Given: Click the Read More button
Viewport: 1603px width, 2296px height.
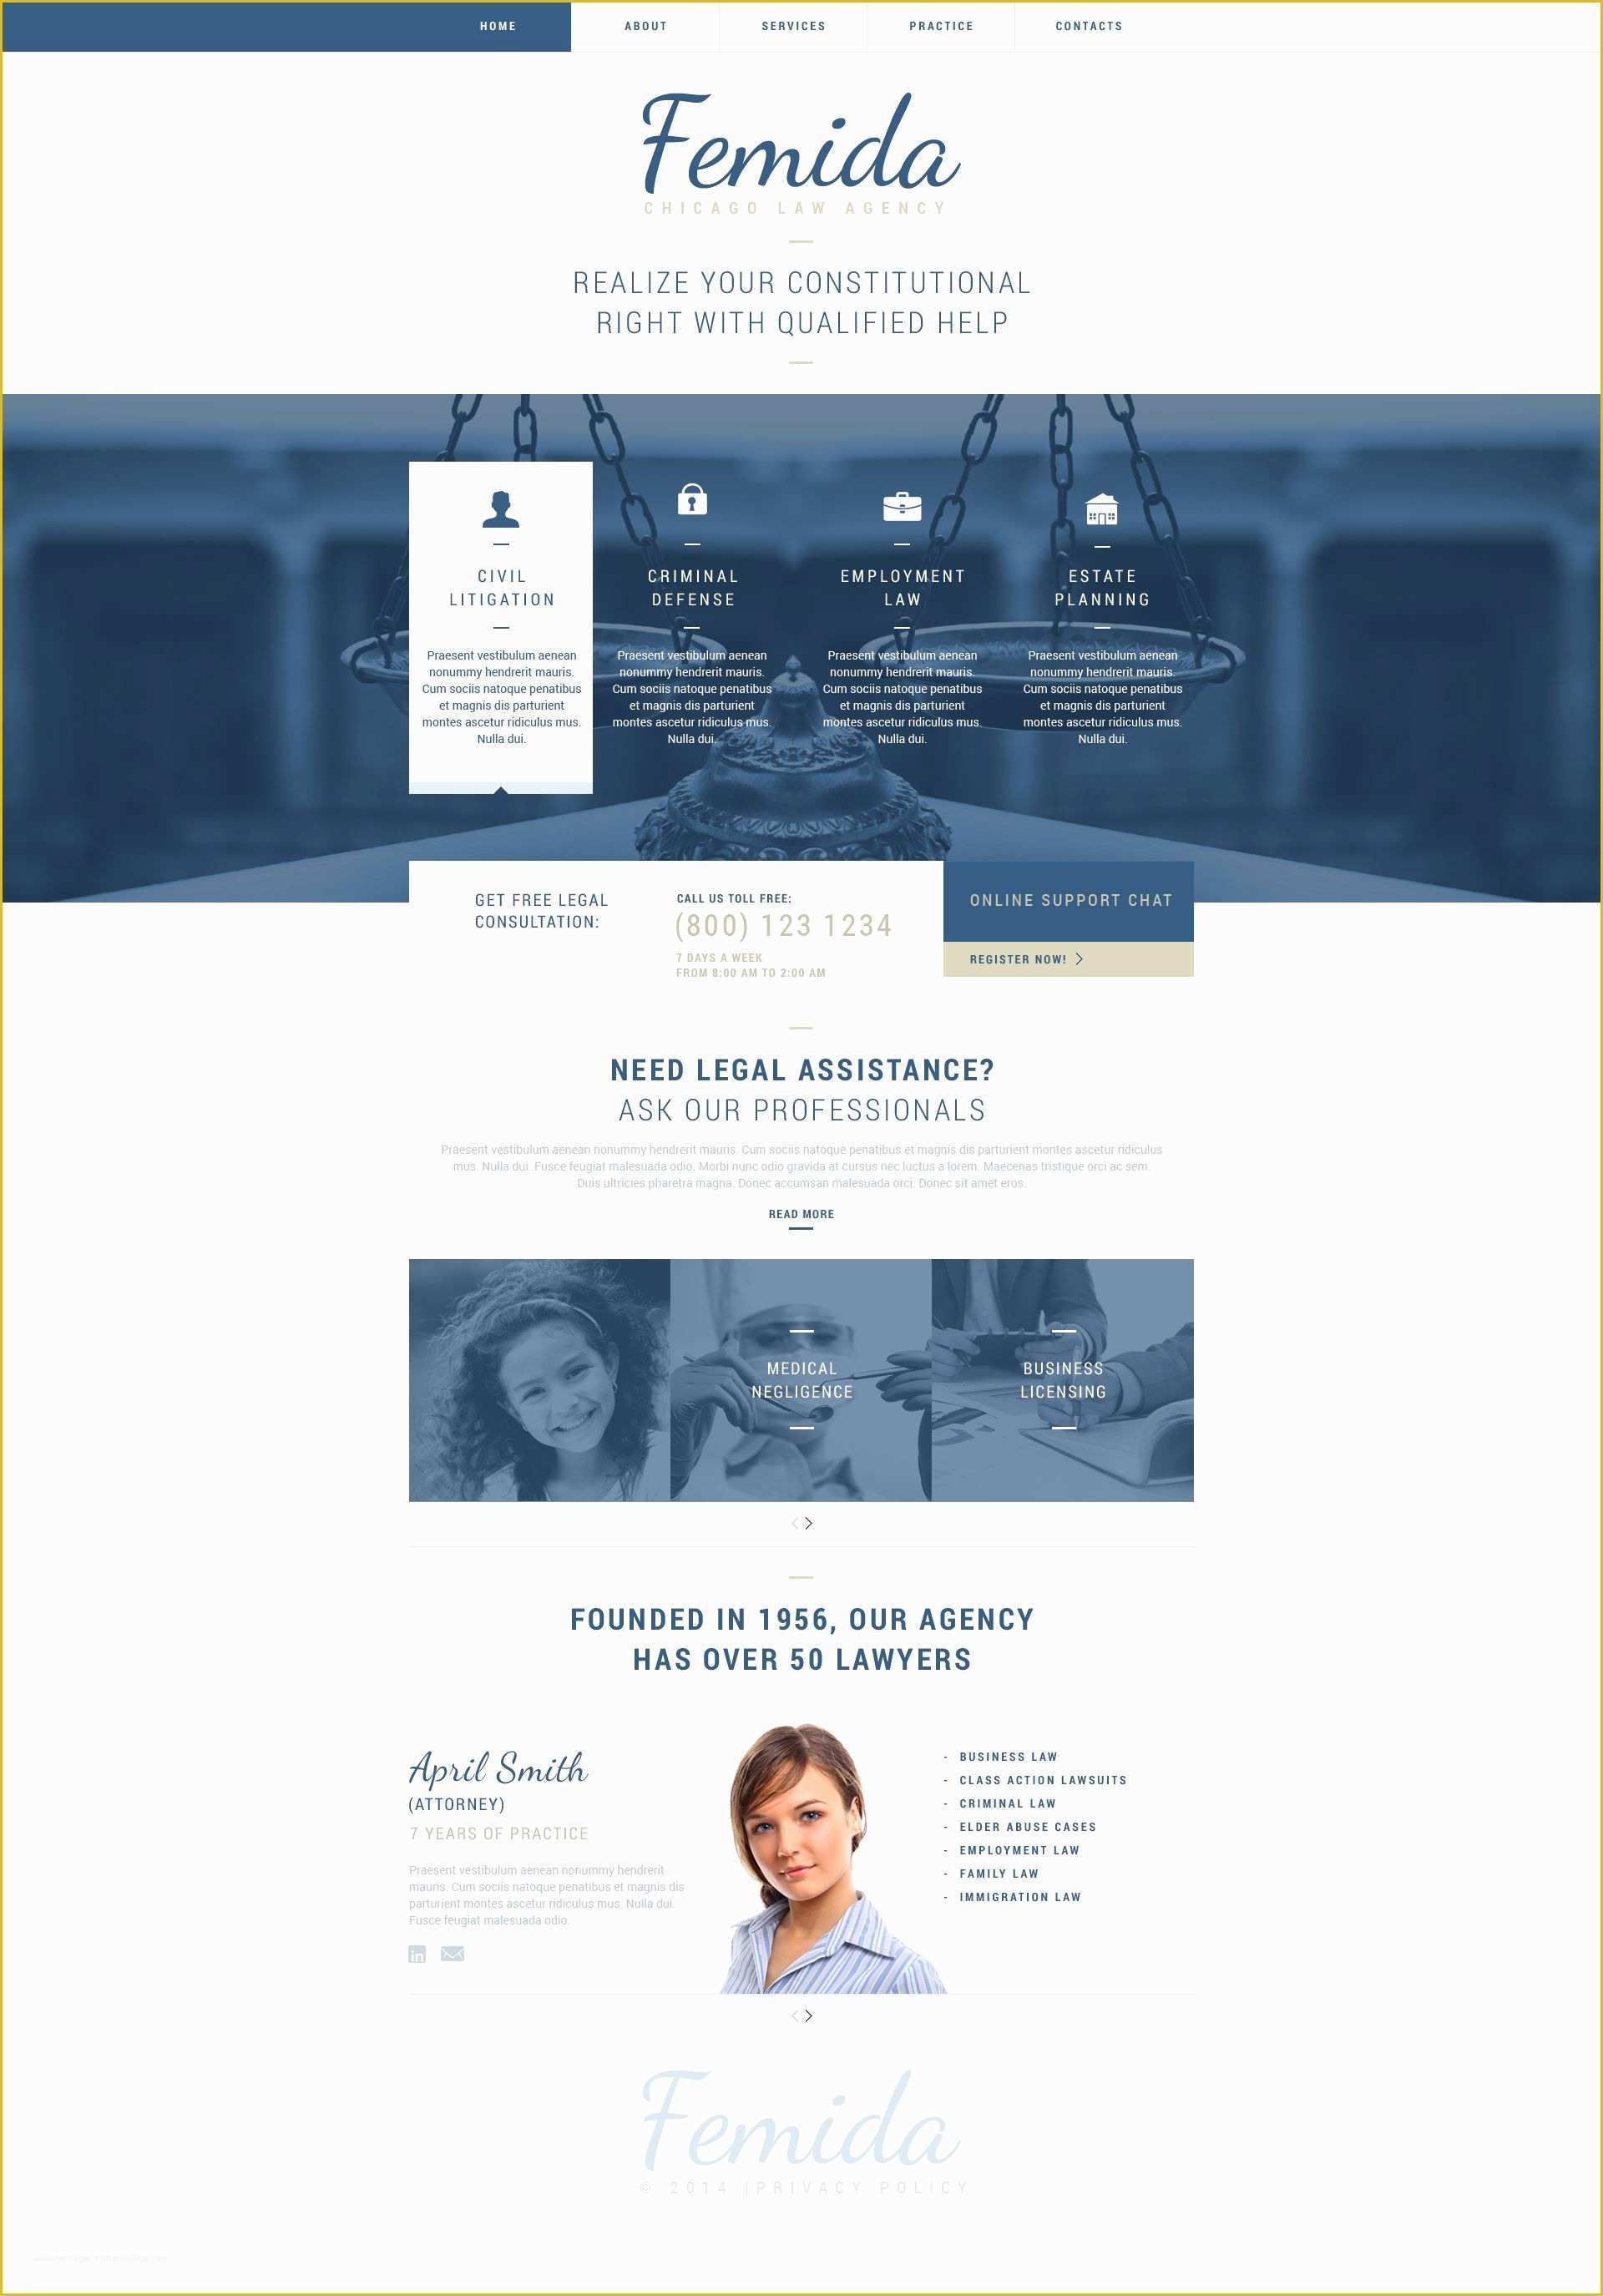Looking at the screenshot, I should pos(801,1223).
